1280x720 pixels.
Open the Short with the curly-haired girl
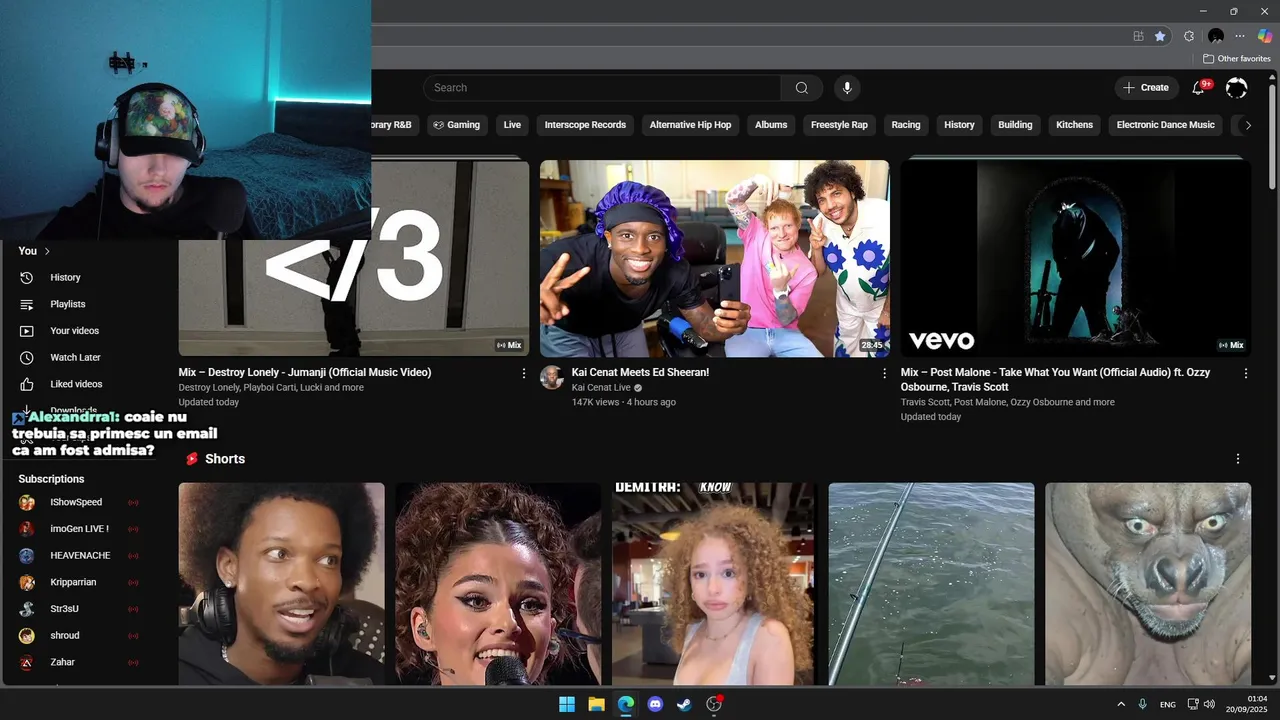715,584
